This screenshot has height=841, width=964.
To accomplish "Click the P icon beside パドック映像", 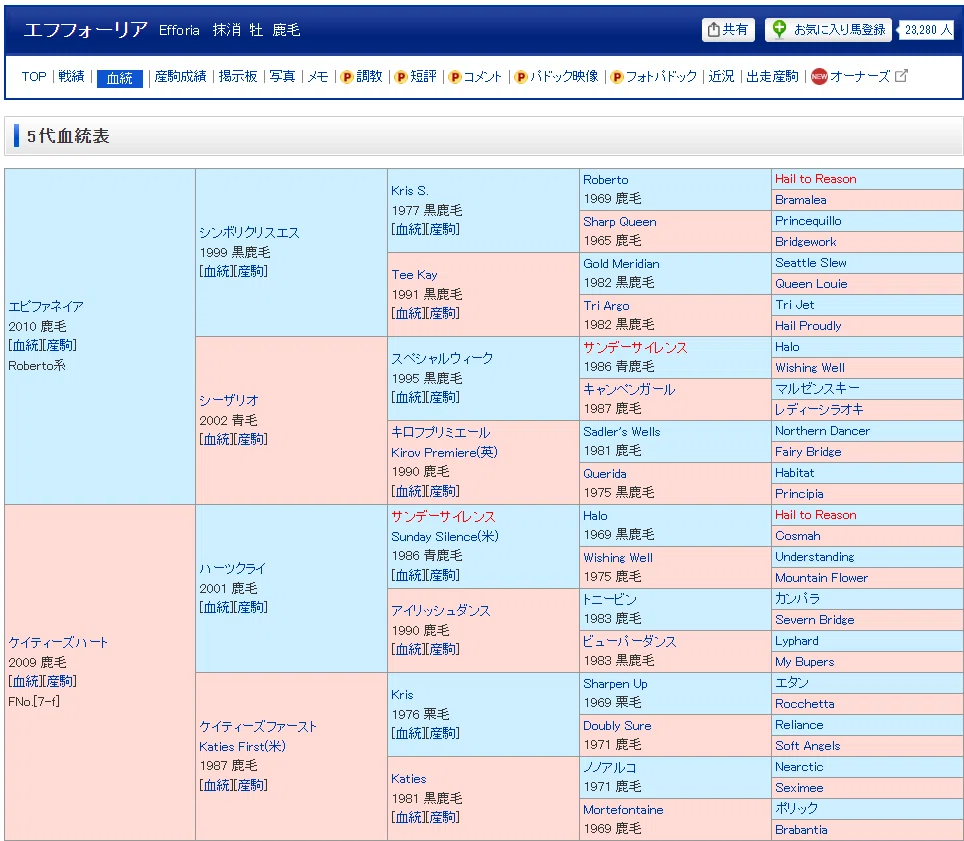I will point(521,77).
